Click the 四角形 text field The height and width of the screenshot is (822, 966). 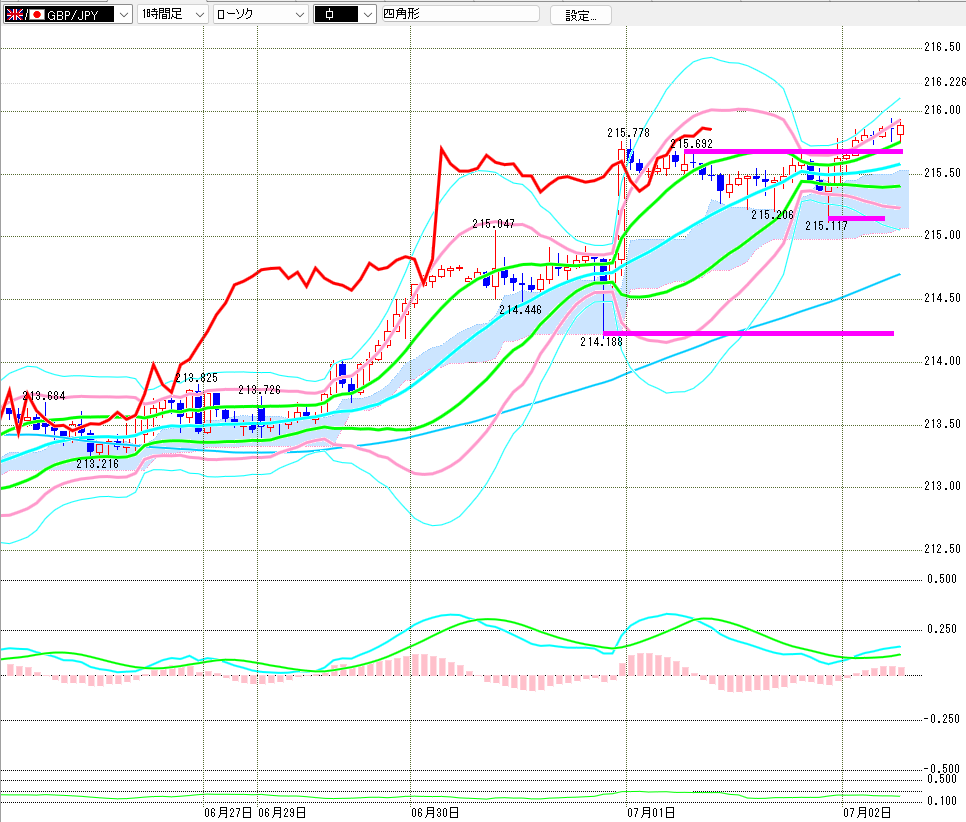[x=460, y=14]
